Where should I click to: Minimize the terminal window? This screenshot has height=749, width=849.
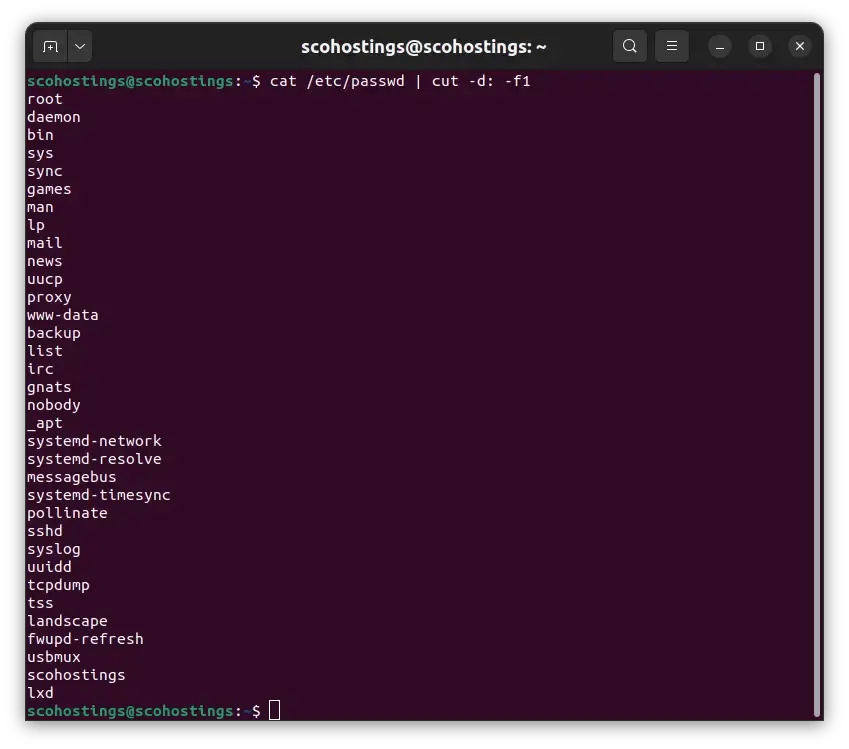pyautogui.click(x=719, y=46)
